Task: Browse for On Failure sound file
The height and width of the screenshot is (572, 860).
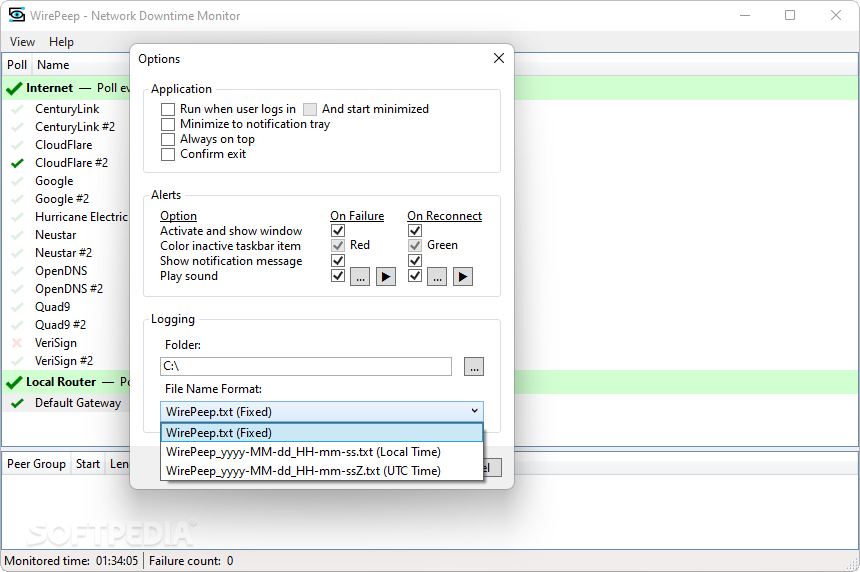Action: point(360,276)
